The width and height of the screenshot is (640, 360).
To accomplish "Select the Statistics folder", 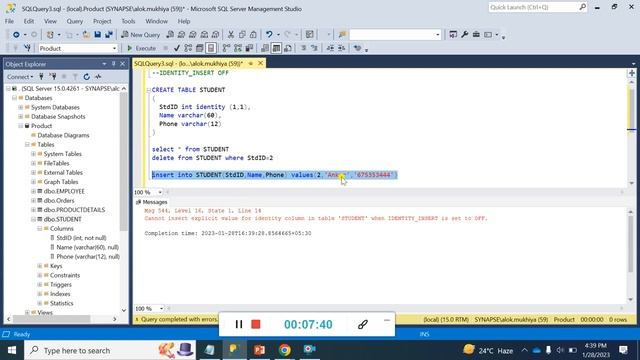I will 61,303.
